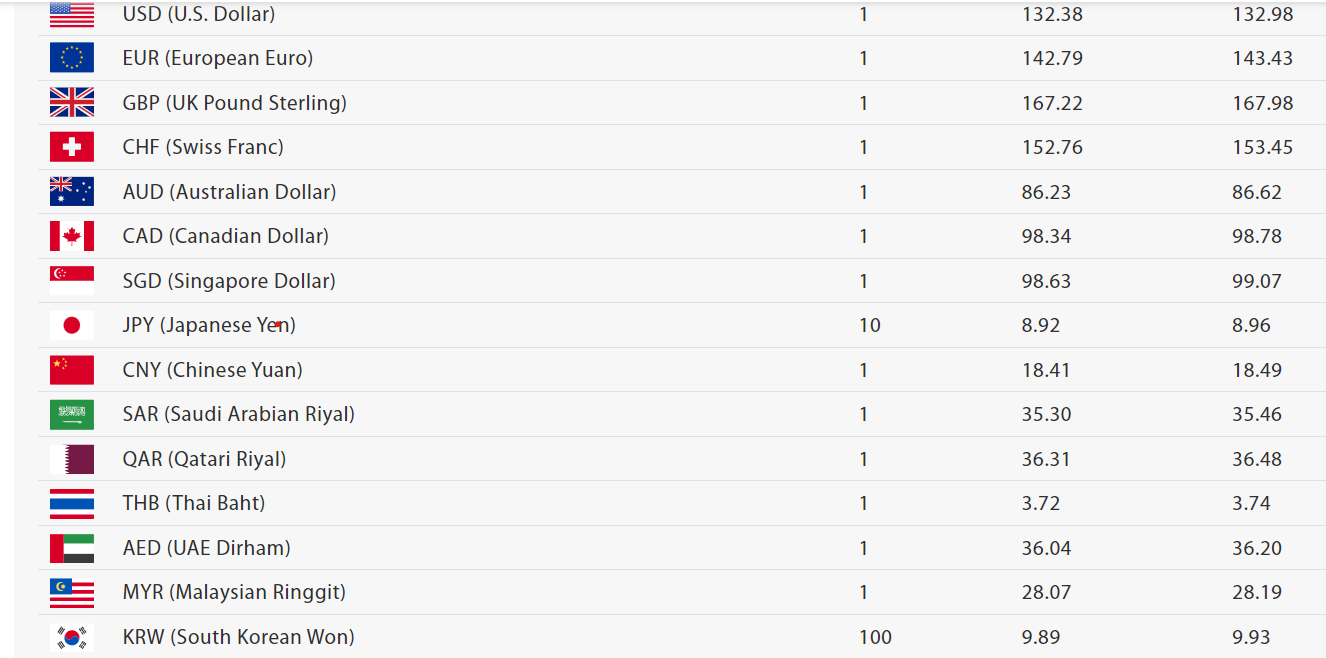This screenshot has width=1326, height=658.
Task: Click the KRW unit value 100
Action: [875, 637]
